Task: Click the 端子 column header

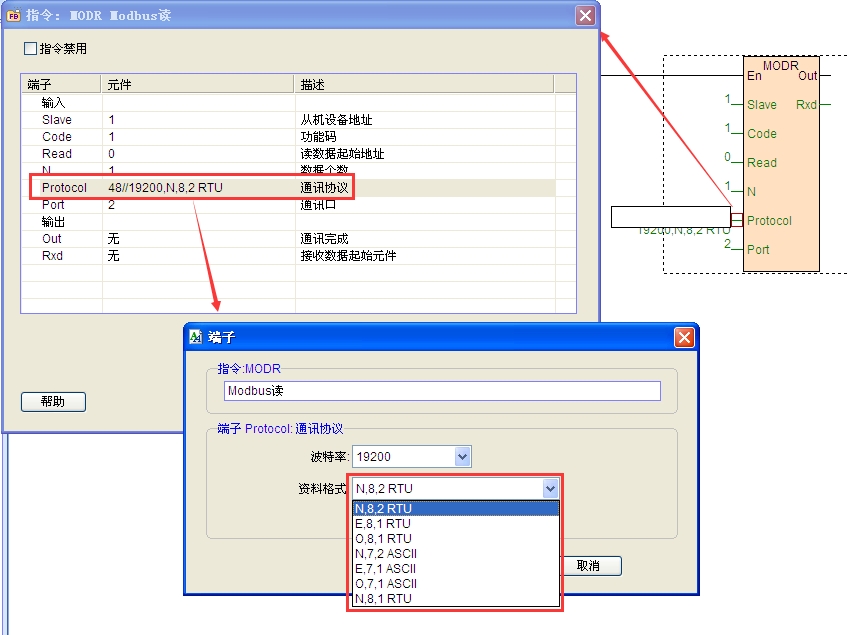Action: tap(61, 84)
